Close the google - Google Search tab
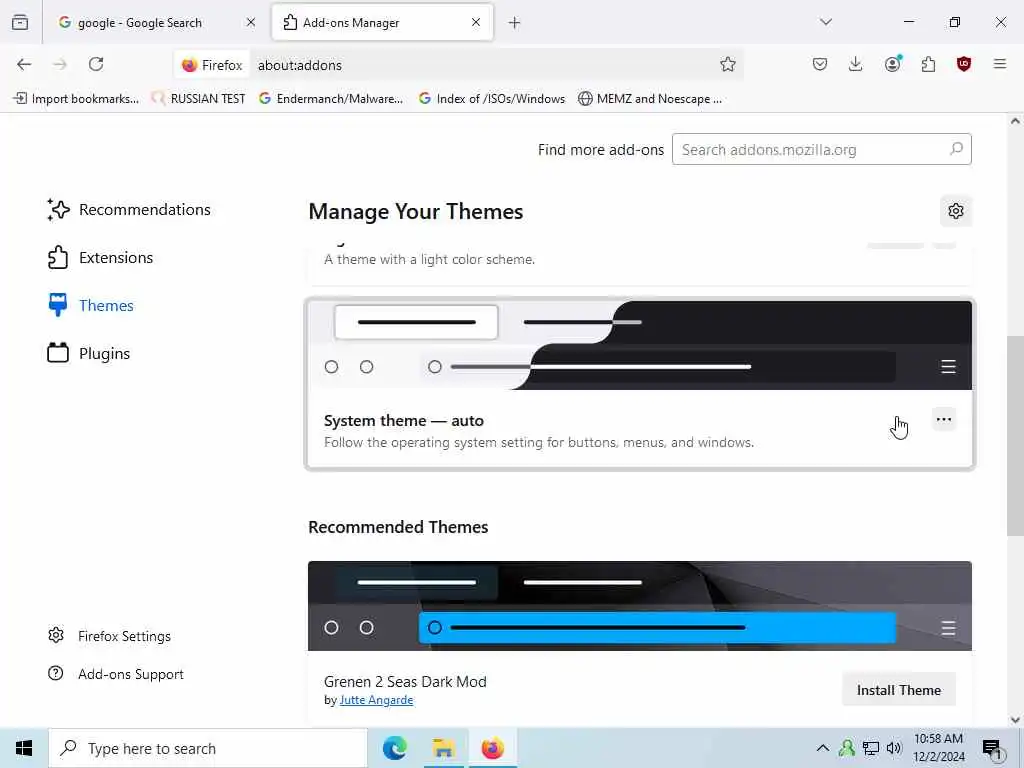 point(251,22)
